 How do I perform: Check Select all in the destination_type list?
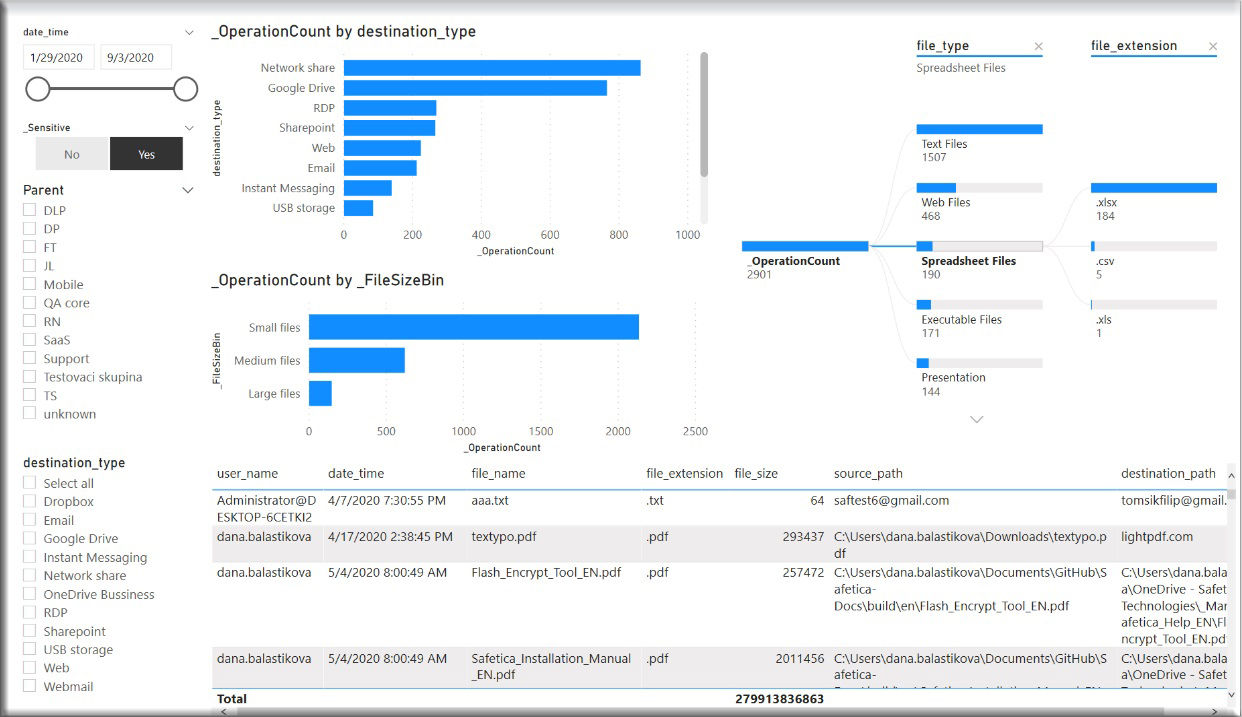(30, 483)
